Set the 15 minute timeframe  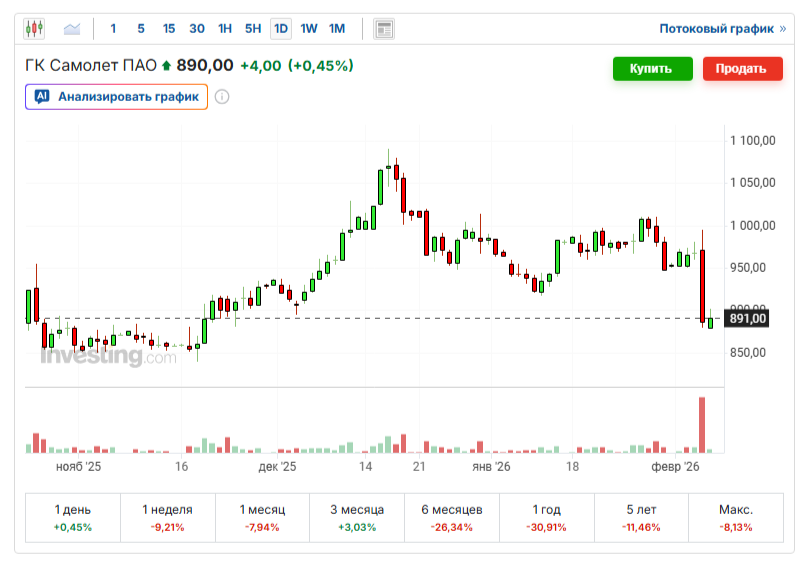169,29
